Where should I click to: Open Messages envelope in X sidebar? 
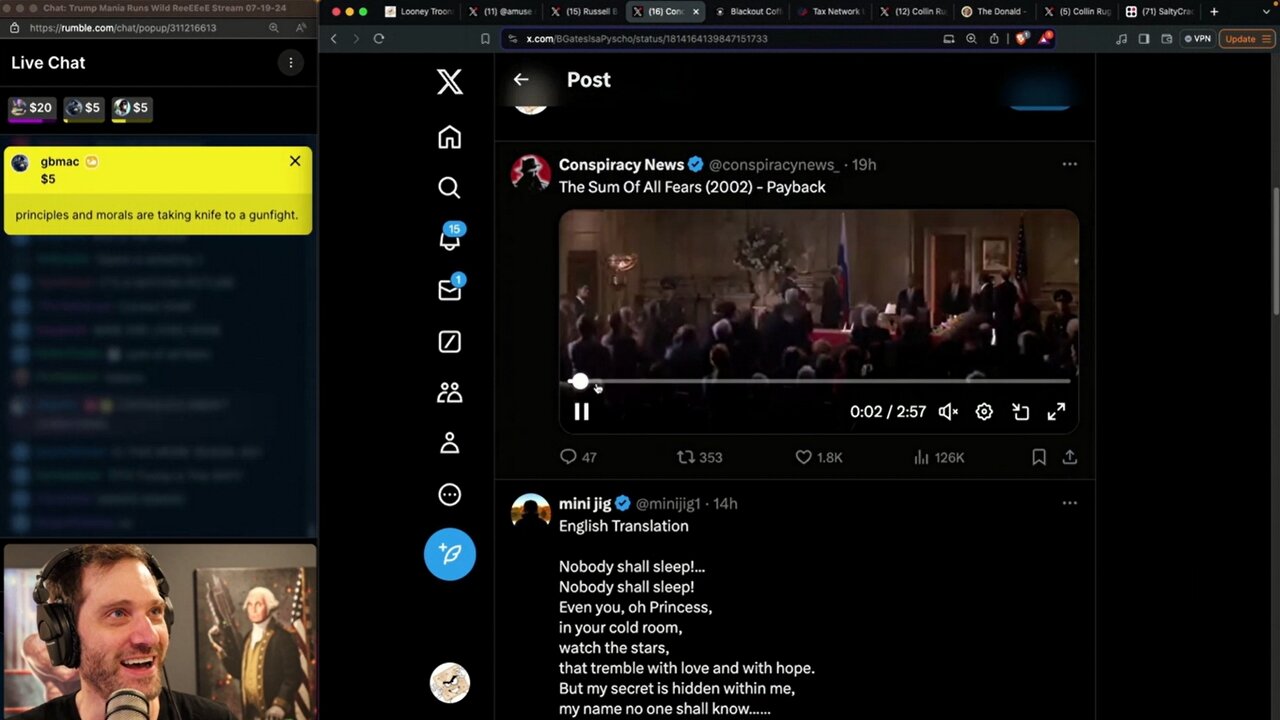point(450,288)
